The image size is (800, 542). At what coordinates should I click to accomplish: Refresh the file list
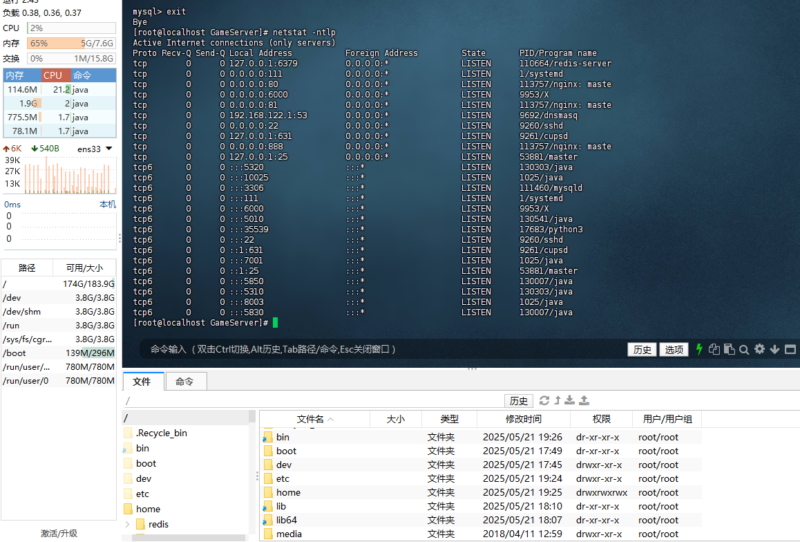pos(544,400)
